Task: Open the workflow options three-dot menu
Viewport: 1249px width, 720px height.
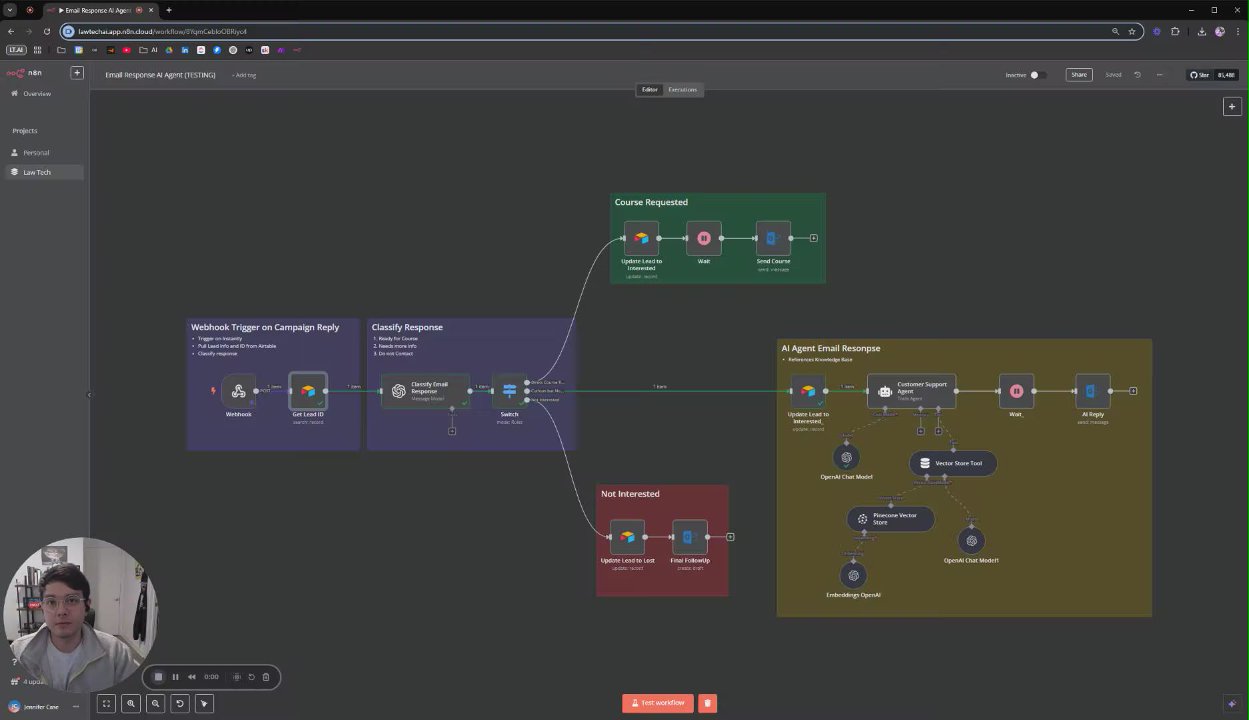Action: tap(1160, 75)
